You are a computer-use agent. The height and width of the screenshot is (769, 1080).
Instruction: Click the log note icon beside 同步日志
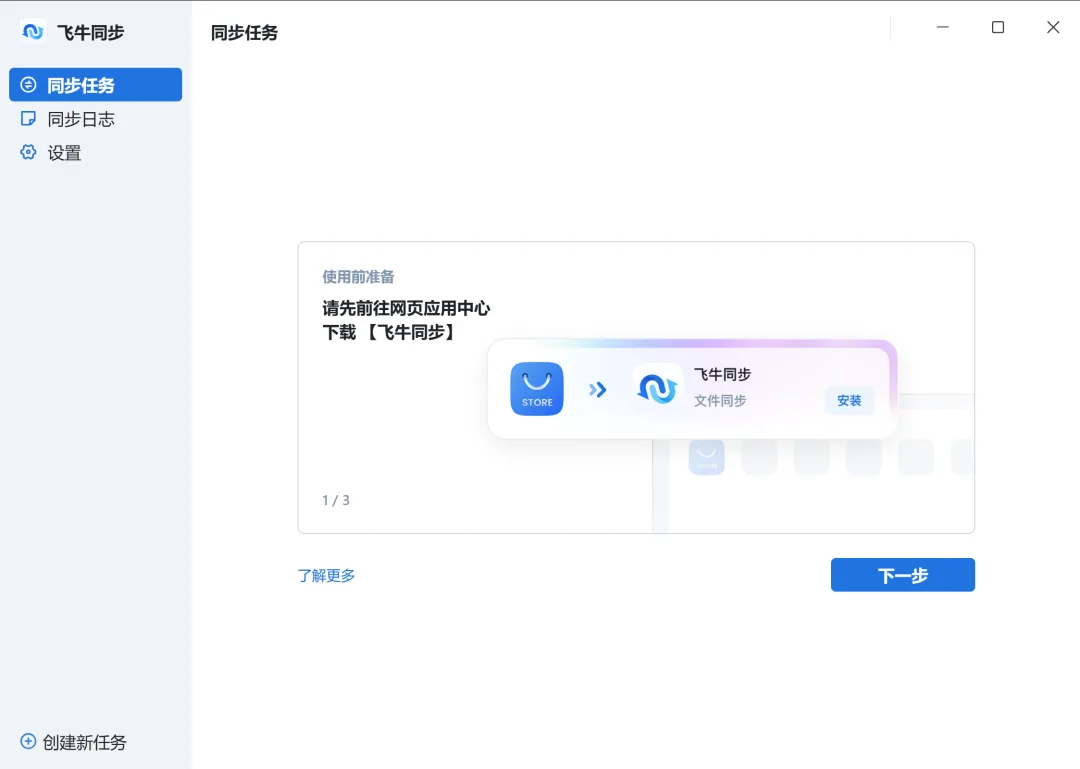pos(28,119)
